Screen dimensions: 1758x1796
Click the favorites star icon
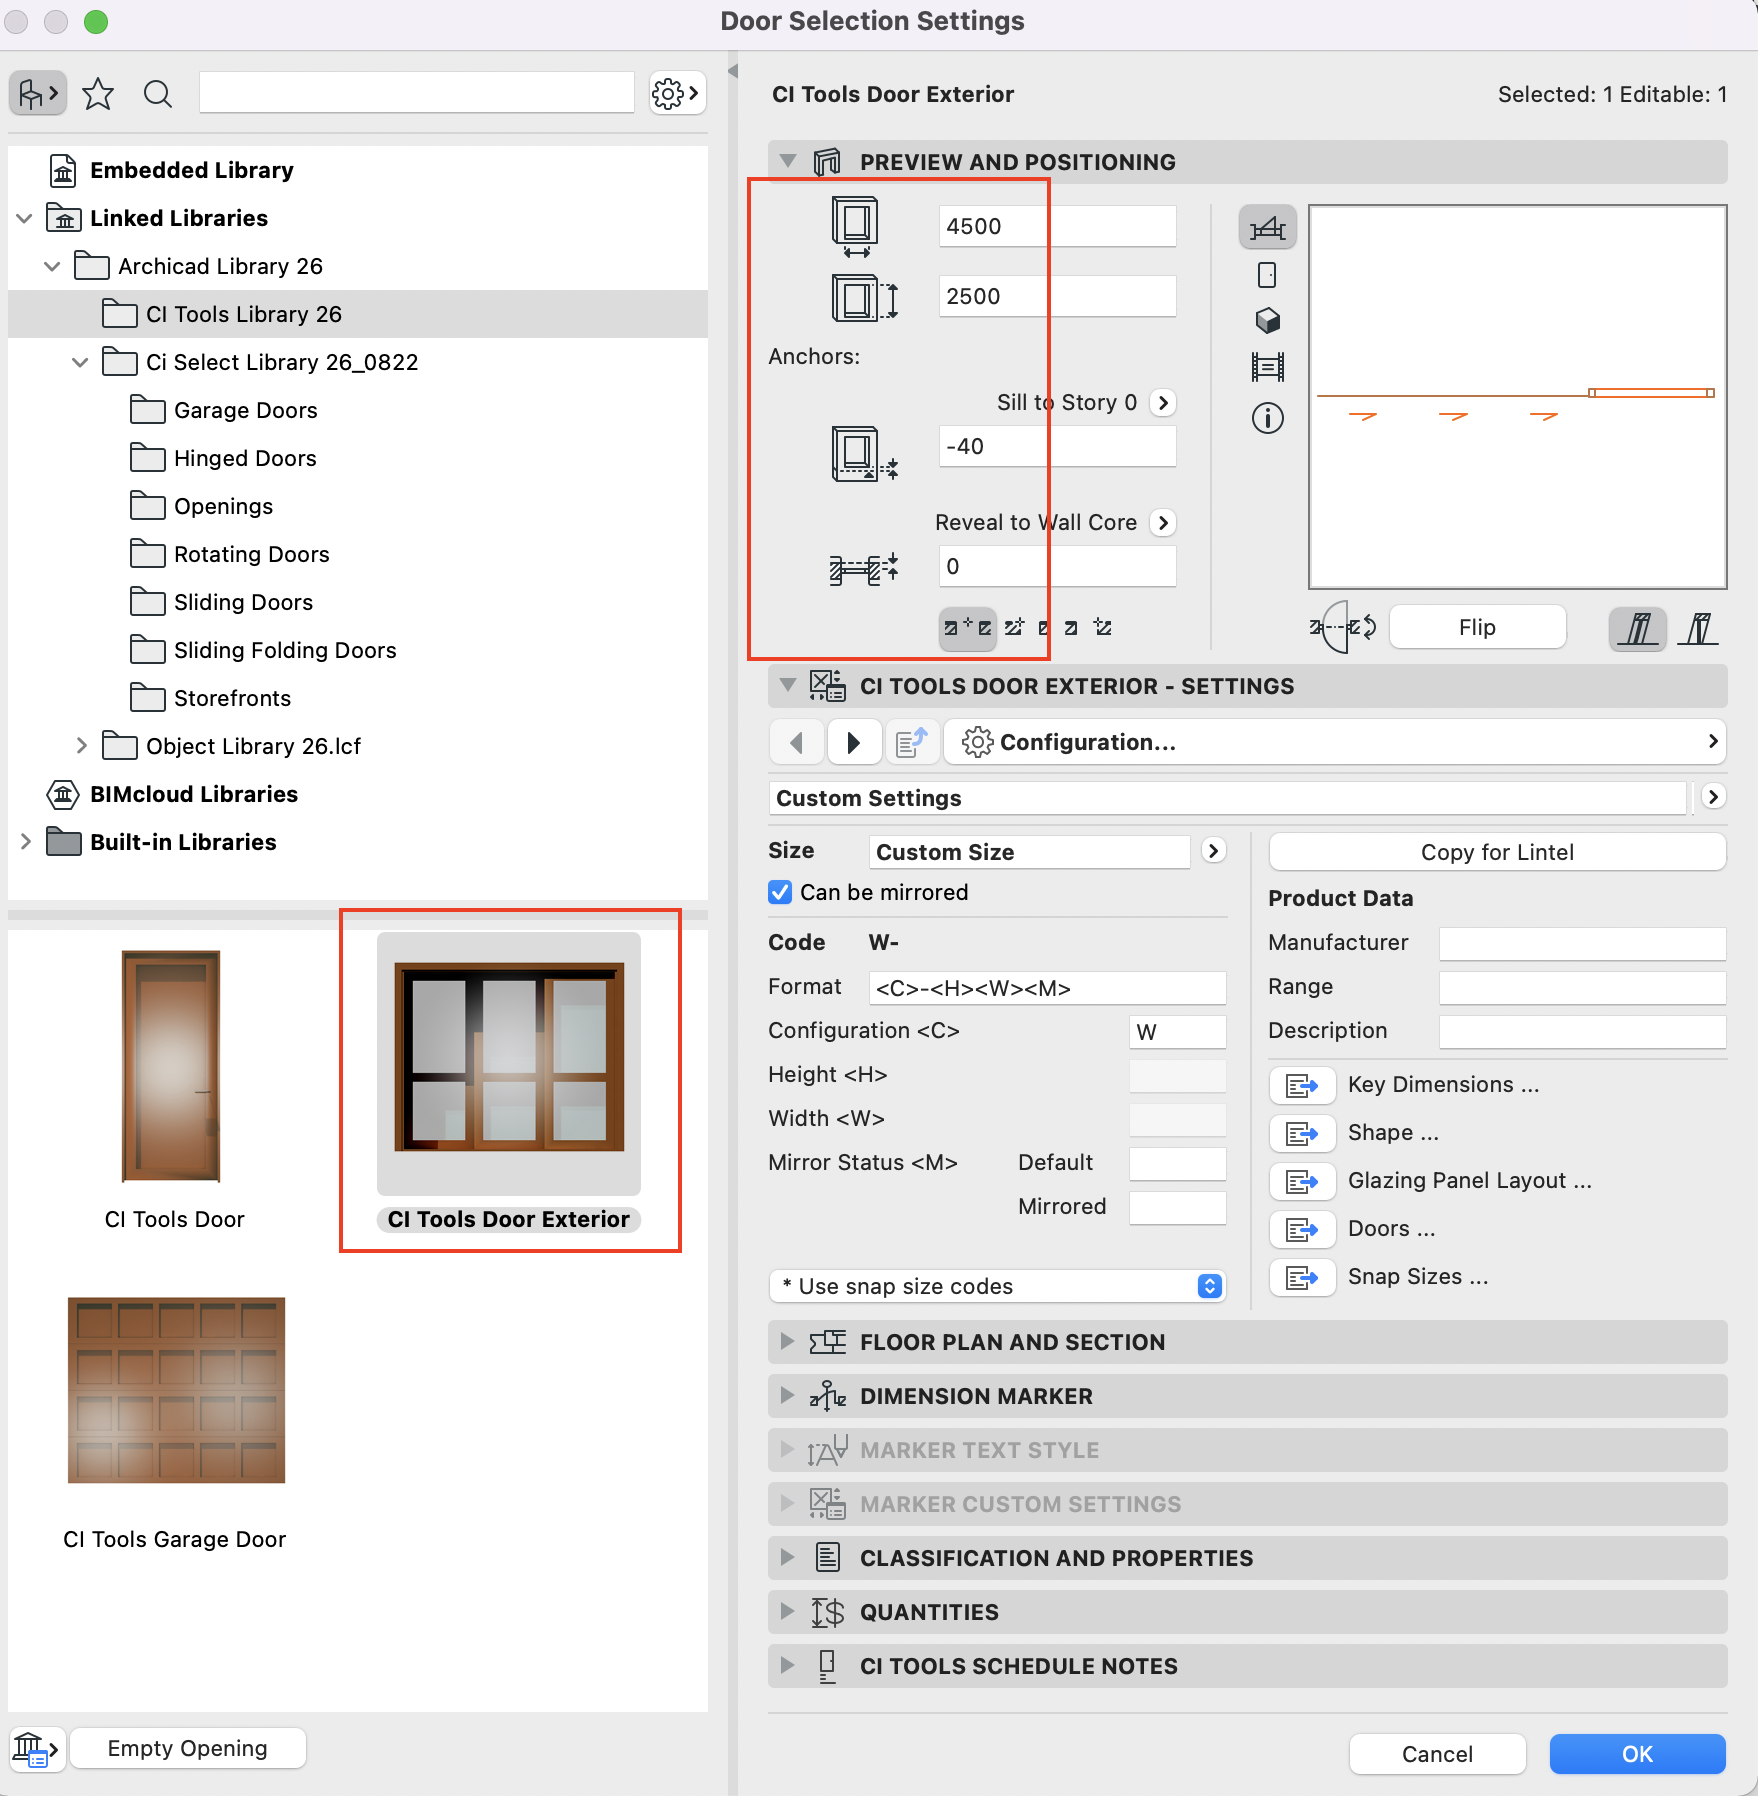coord(98,94)
